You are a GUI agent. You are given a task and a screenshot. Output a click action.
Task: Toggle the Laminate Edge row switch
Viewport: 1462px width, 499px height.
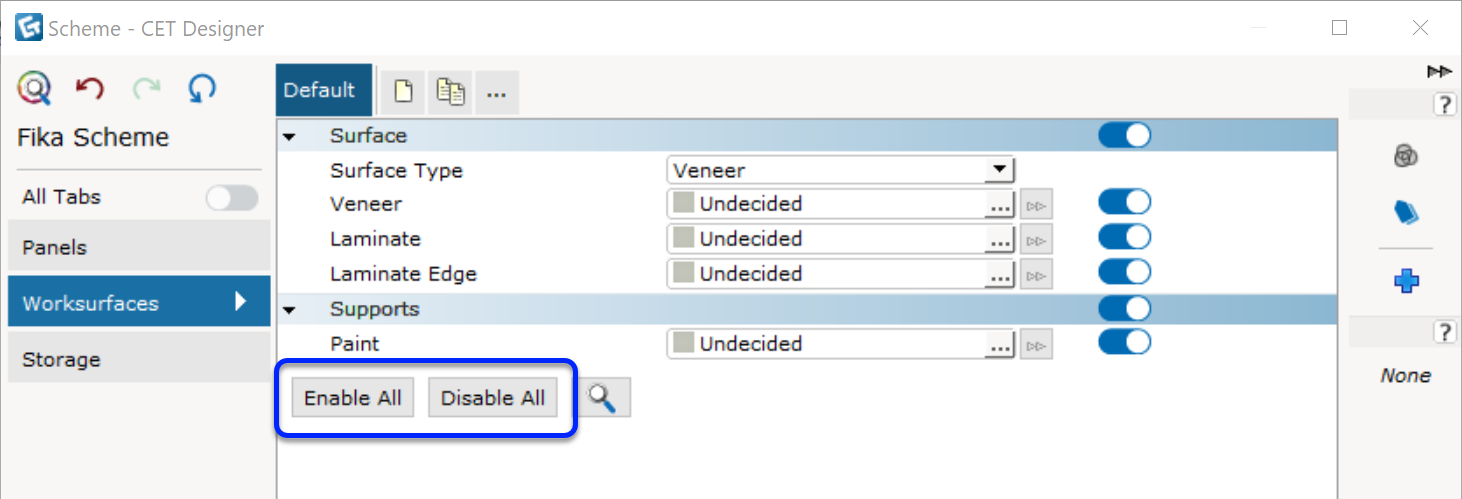coord(1124,273)
